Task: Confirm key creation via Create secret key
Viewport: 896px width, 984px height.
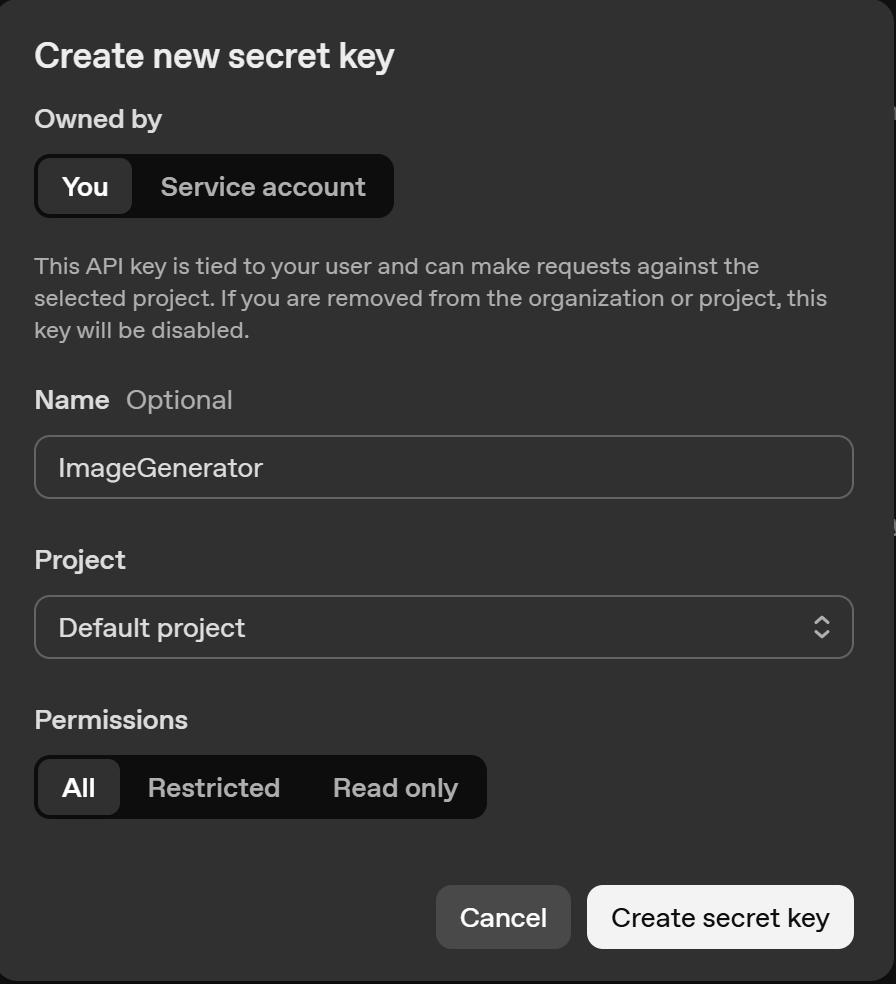Action: [x=719, y=917]
